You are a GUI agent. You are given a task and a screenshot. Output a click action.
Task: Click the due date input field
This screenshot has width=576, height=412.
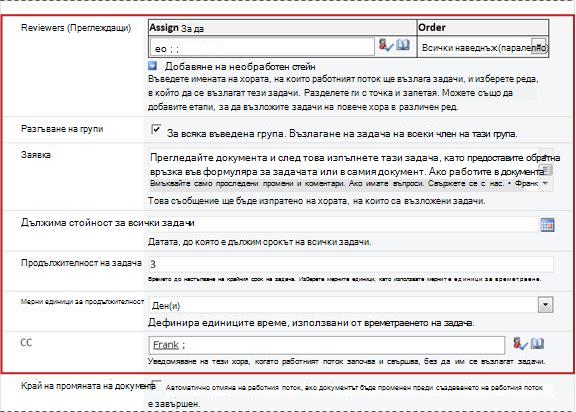343,224
